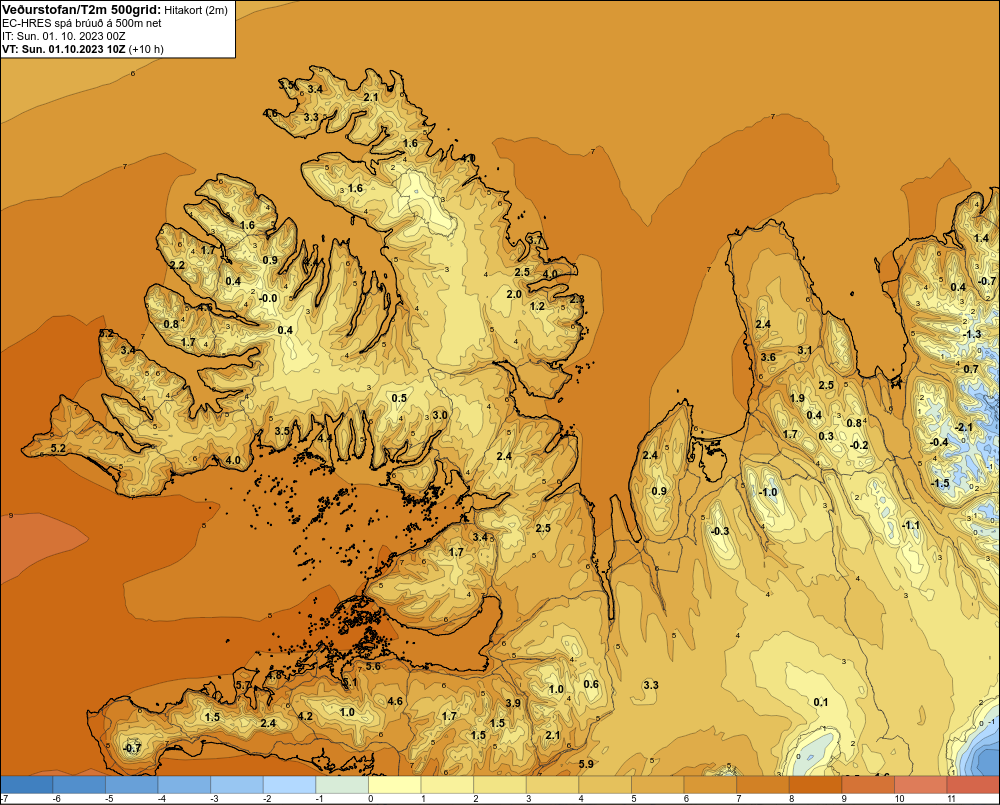Click the legend tick label 11
The height and width of the screenshot is (805, 1000).
tap(951, 799)
